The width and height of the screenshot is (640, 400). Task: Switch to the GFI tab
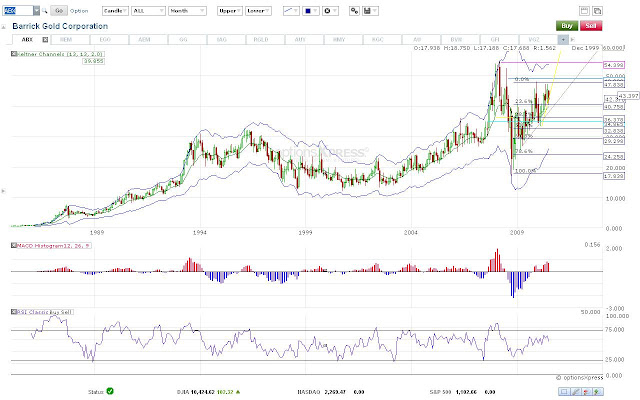[x=495, y=40]
